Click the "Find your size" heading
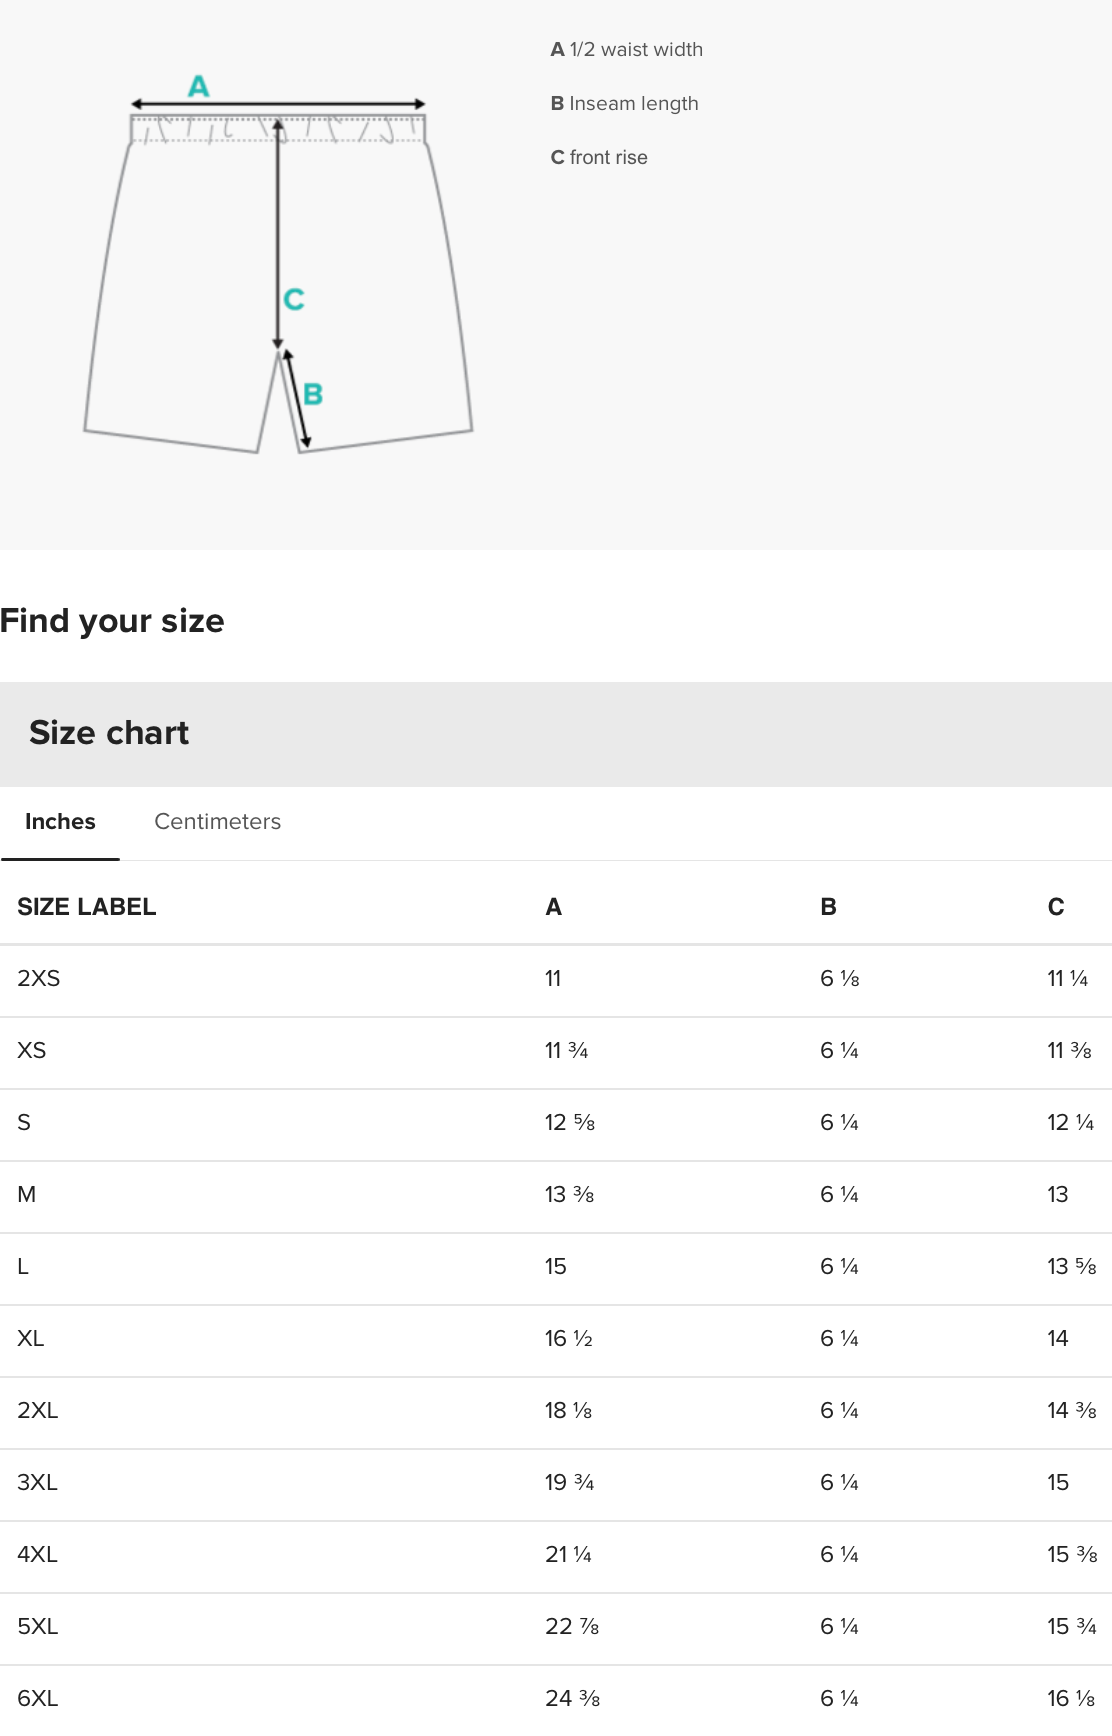Screen dimensions: 1112x1736 (112, 621)
